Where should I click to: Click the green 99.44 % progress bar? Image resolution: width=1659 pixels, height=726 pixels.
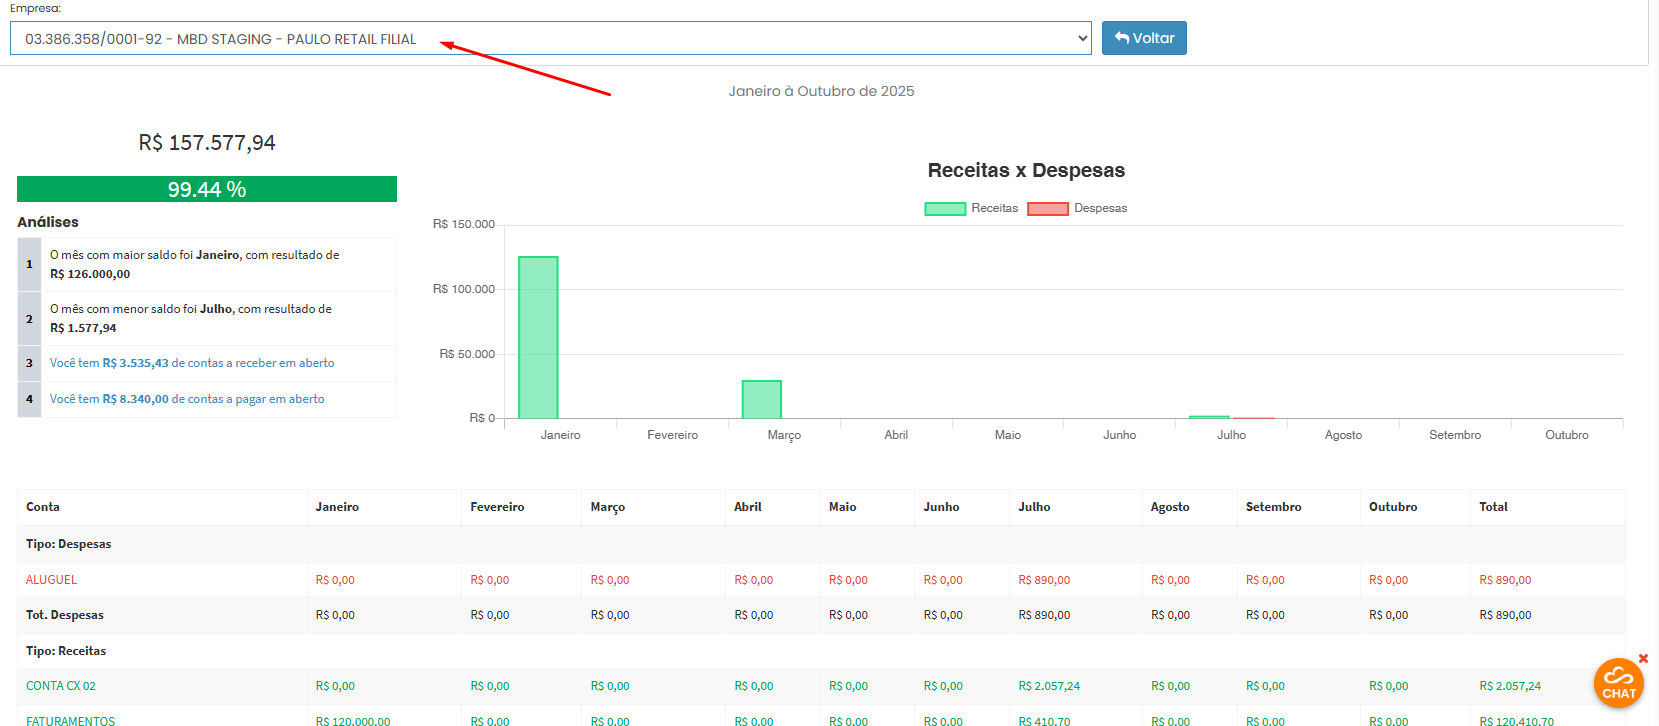[x=207, y=189]
